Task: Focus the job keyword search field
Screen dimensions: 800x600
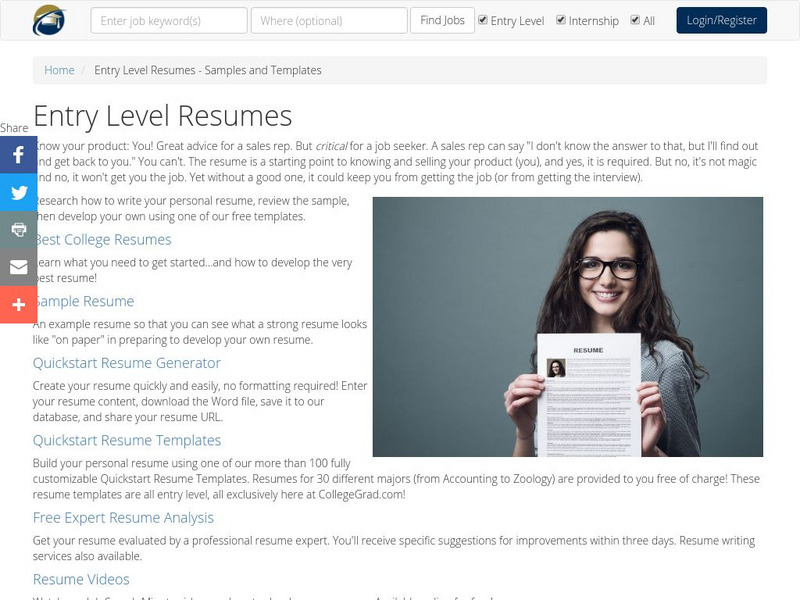Action: 169,20
